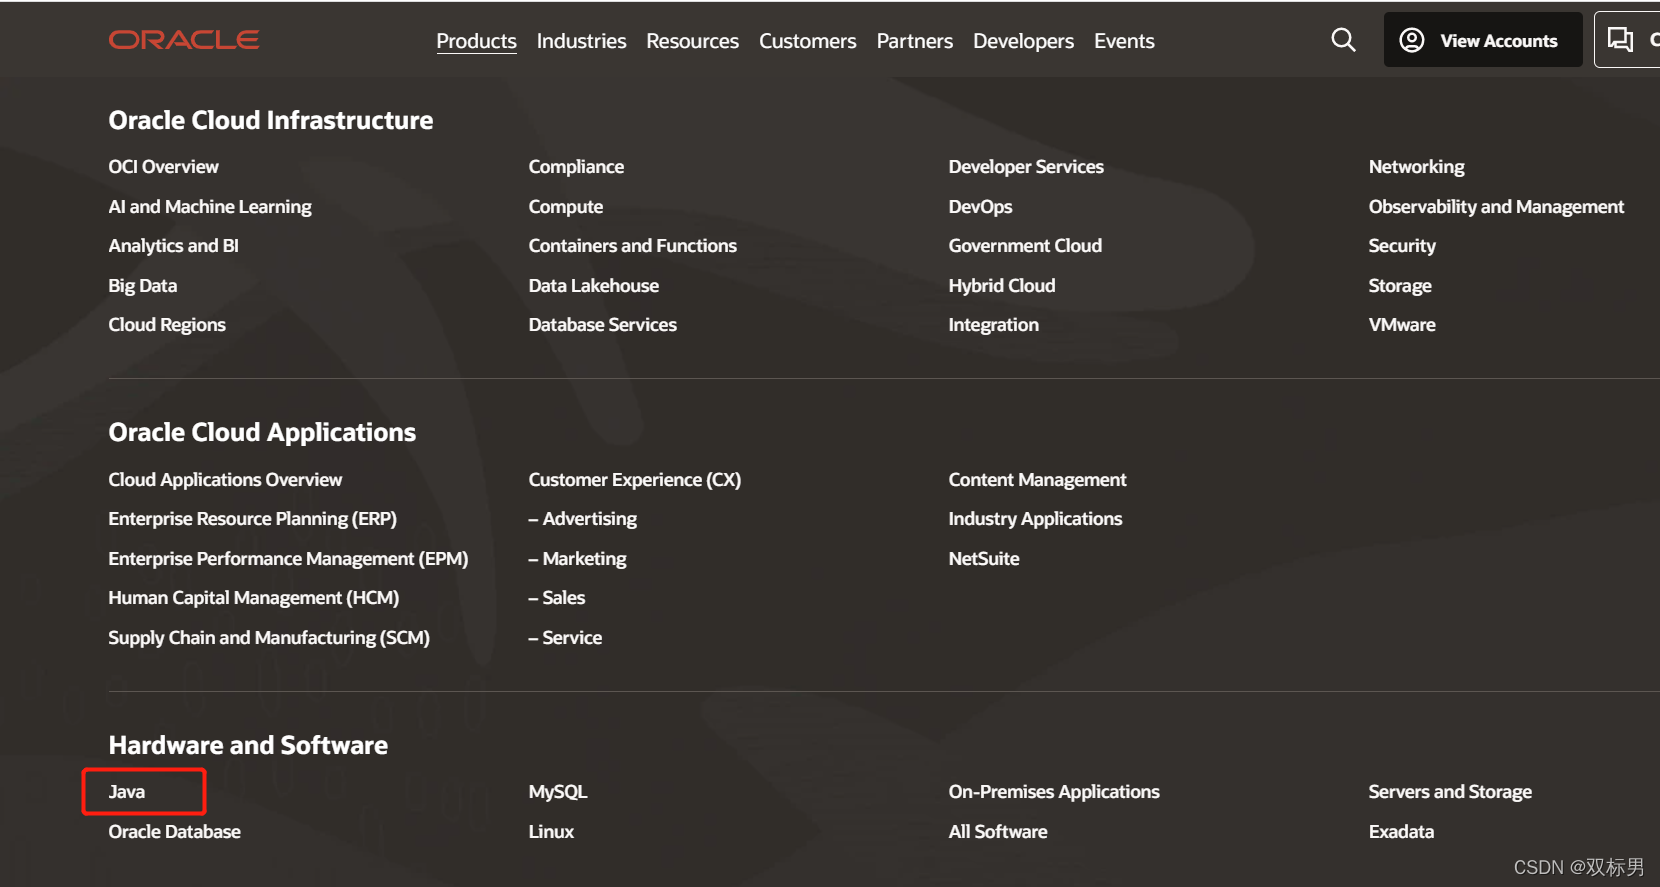The width and height of the screenshot is (1660, 887).
Task: Open the MySQL link
Action: pyautogui.click(x=557, y=792)
